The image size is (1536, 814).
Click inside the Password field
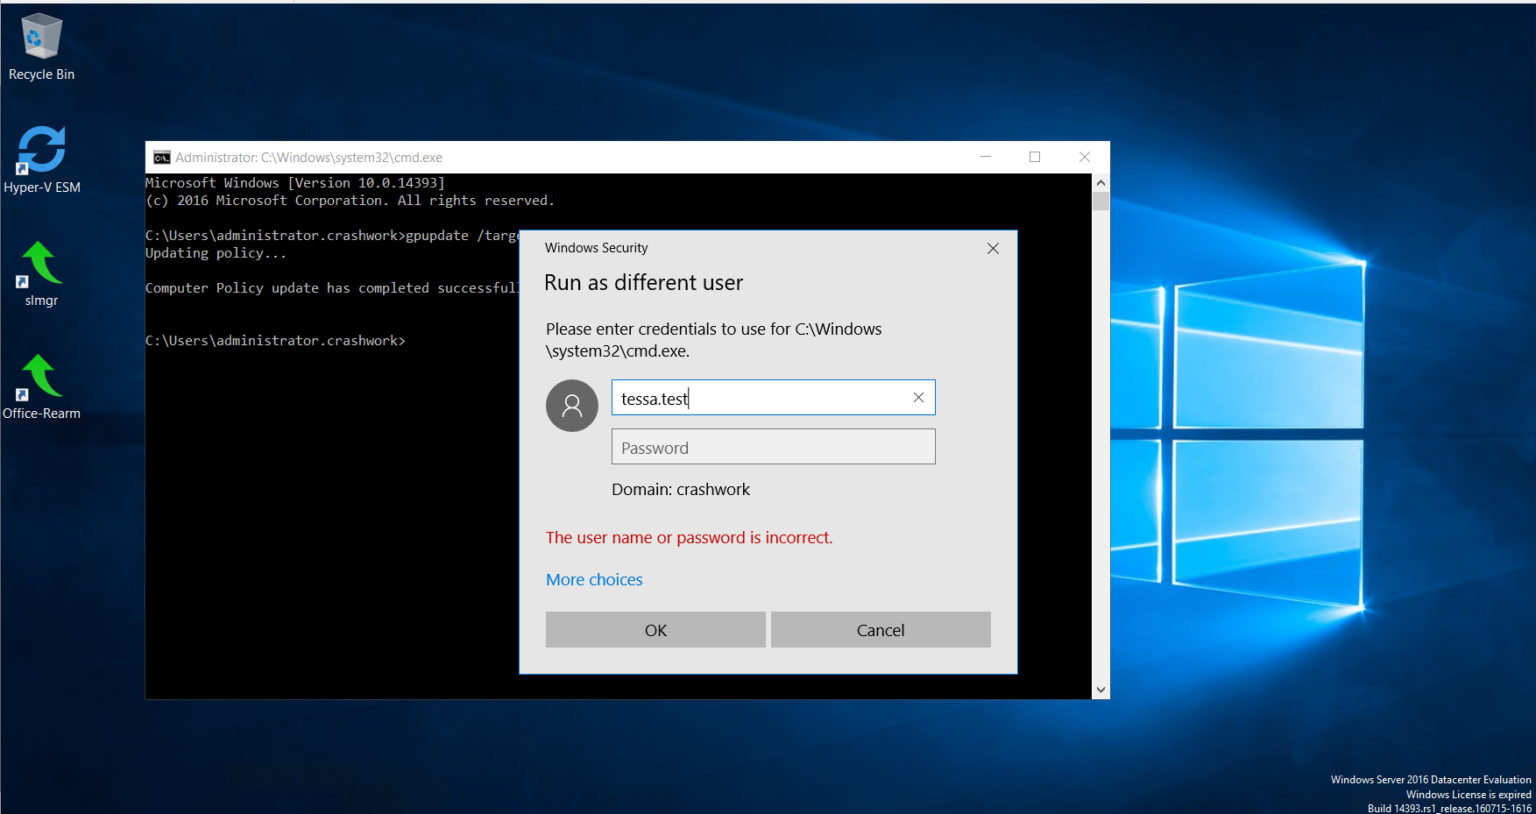(773, 446)
